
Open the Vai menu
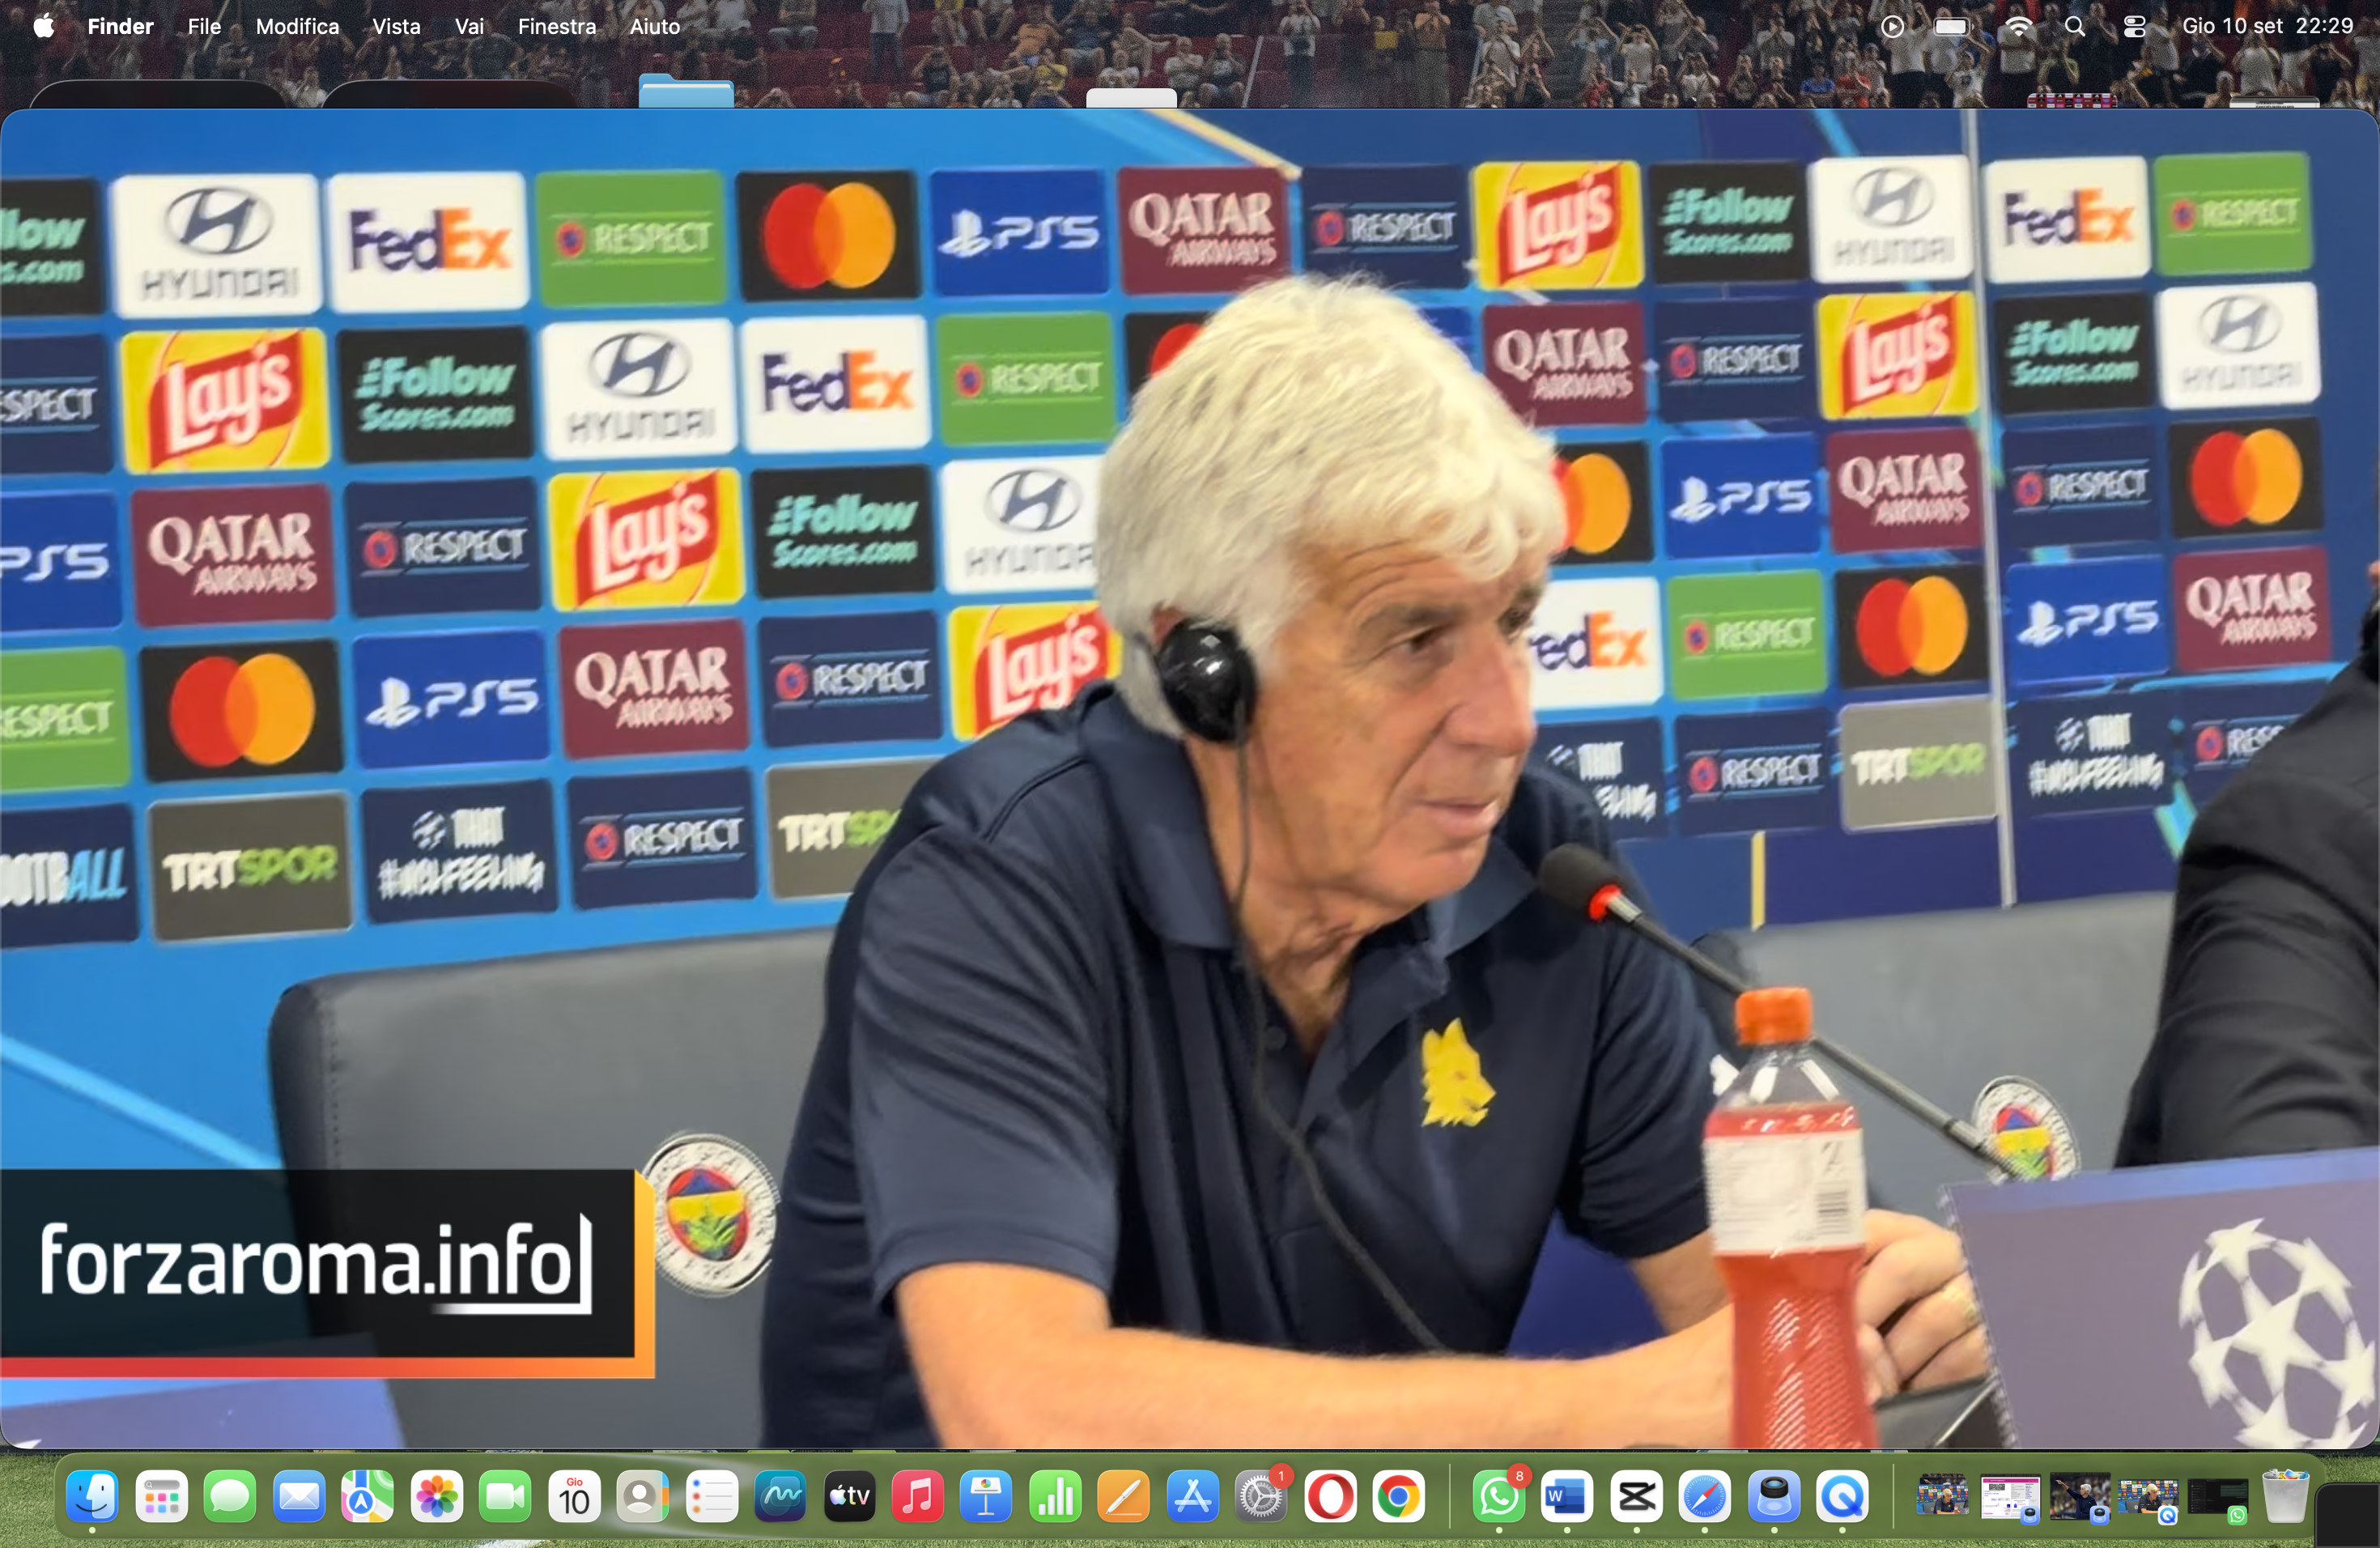pos(469,26)
